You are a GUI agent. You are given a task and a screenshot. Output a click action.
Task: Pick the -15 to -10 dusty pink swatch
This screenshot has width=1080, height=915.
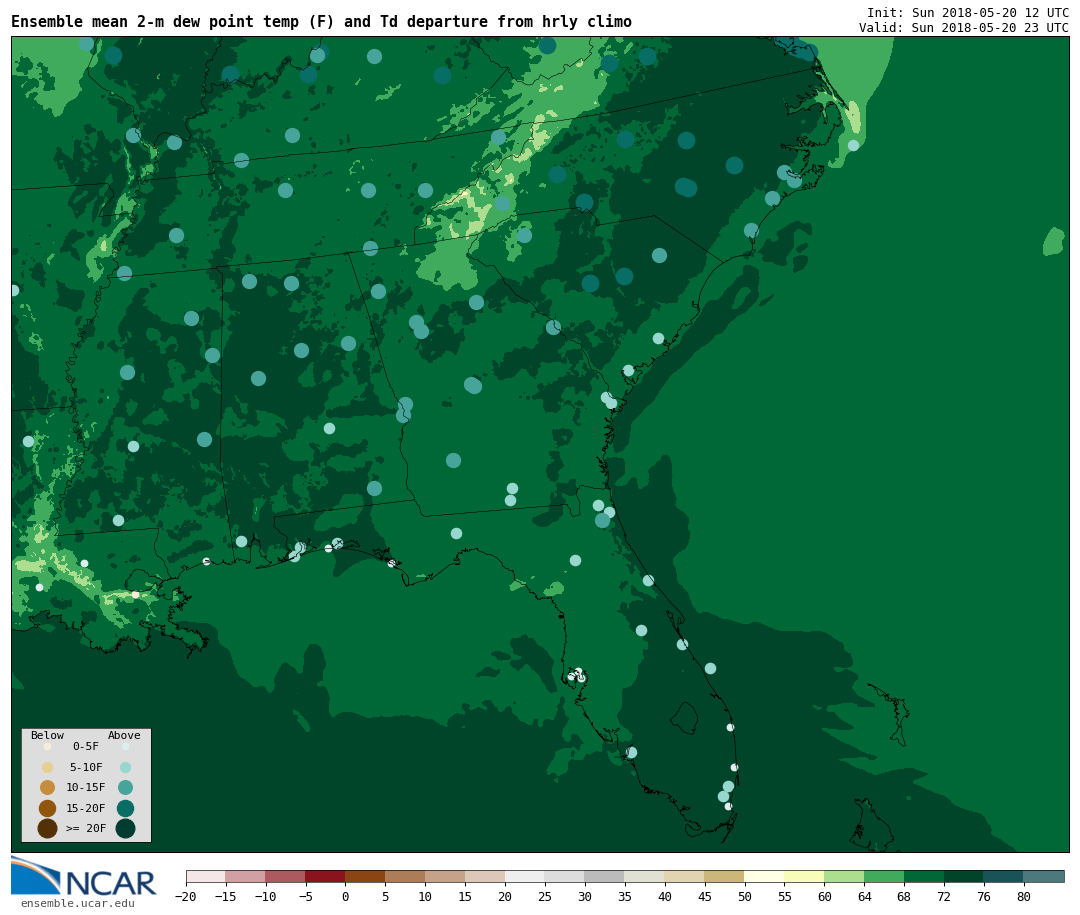click(246, 876)
